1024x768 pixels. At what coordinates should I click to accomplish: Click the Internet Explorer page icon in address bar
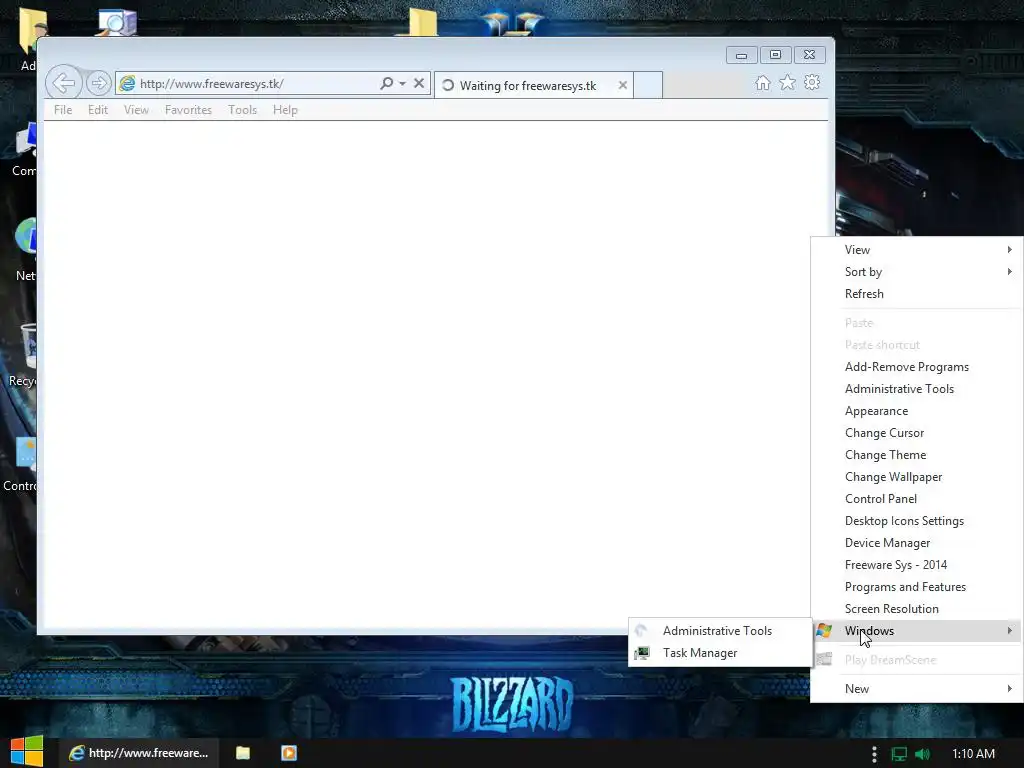pyautogui.click(x=127, y=84)
